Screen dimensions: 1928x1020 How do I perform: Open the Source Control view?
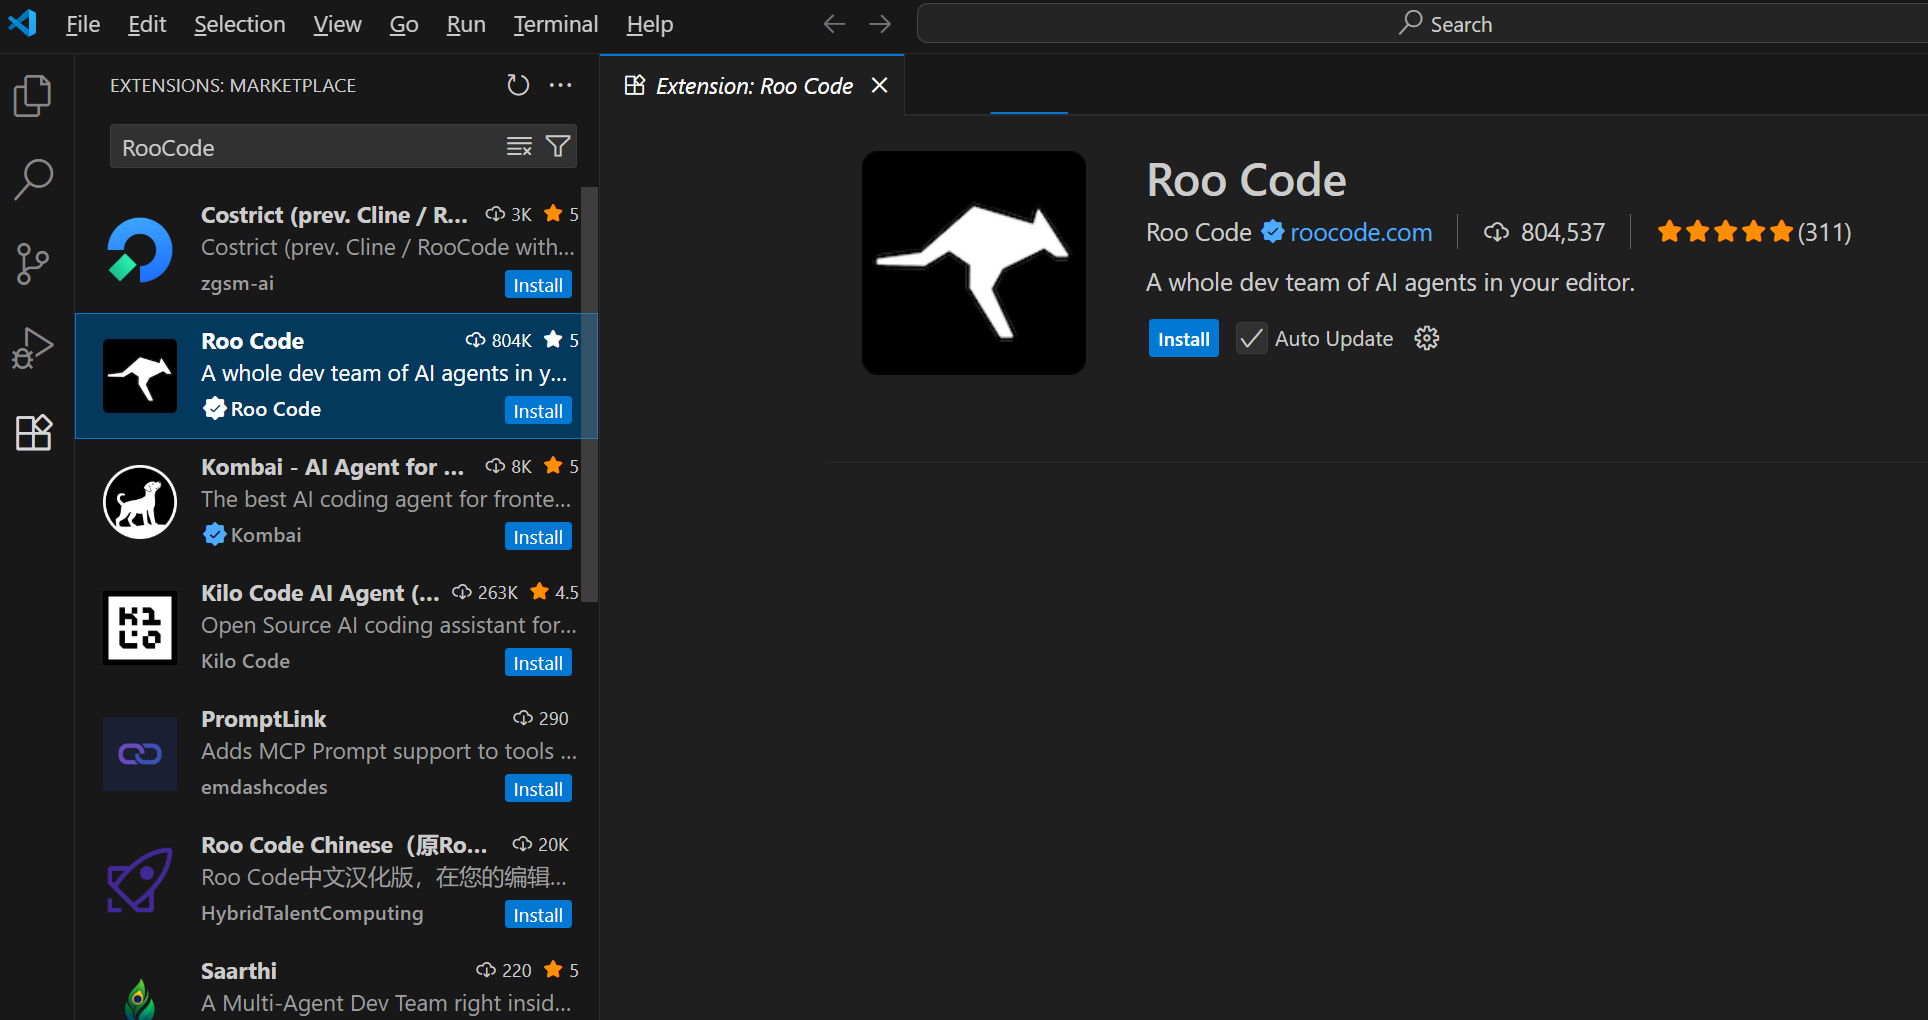(33, 264)
